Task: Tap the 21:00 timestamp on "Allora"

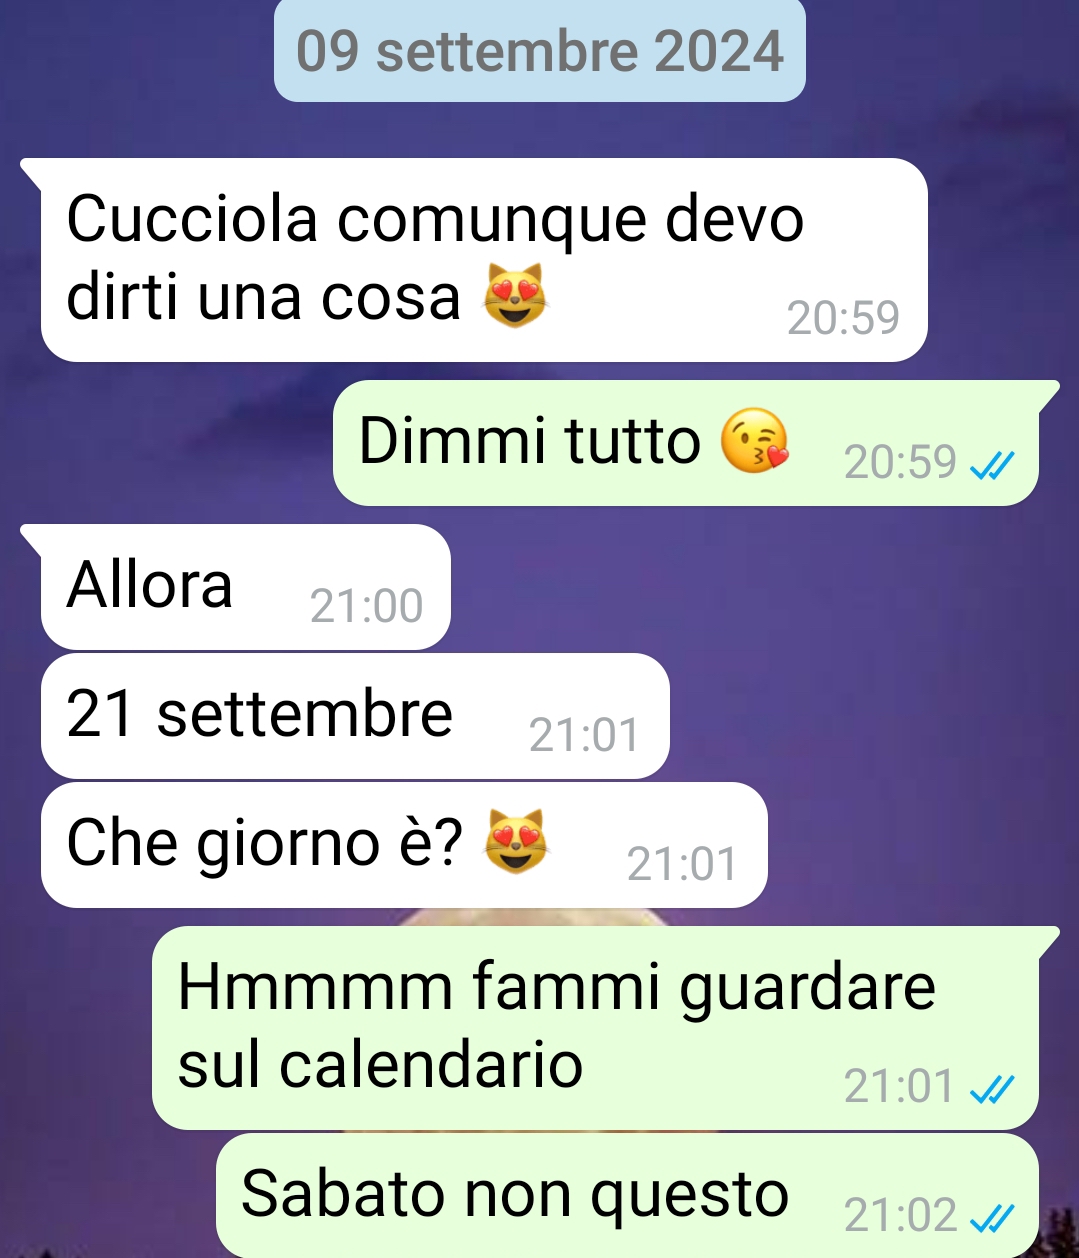Action: click(x=367, y=606)
